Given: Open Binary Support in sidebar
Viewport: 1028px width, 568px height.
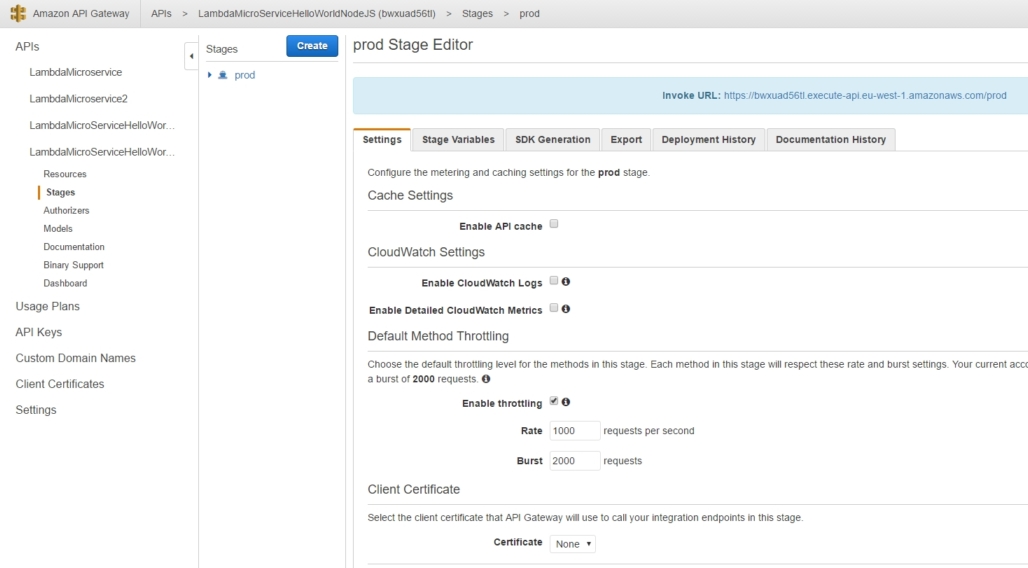Looking at the screenshot, I should pos(73,265).
